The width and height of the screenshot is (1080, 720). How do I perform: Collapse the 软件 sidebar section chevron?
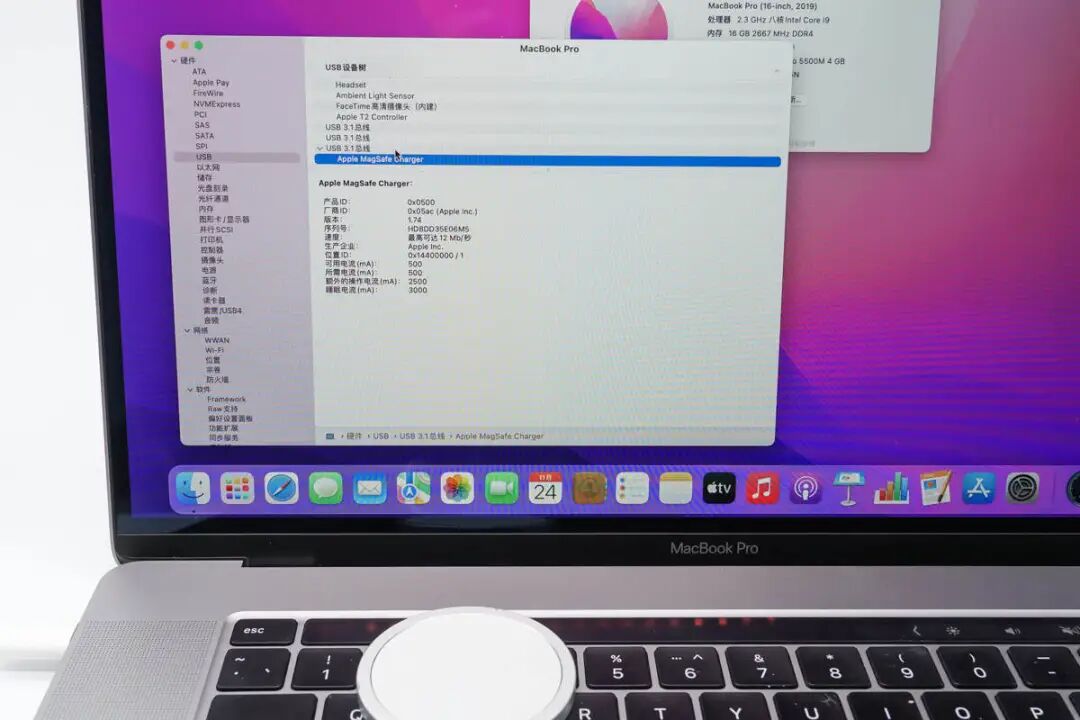pyautogui.click(x=190, y=390)
